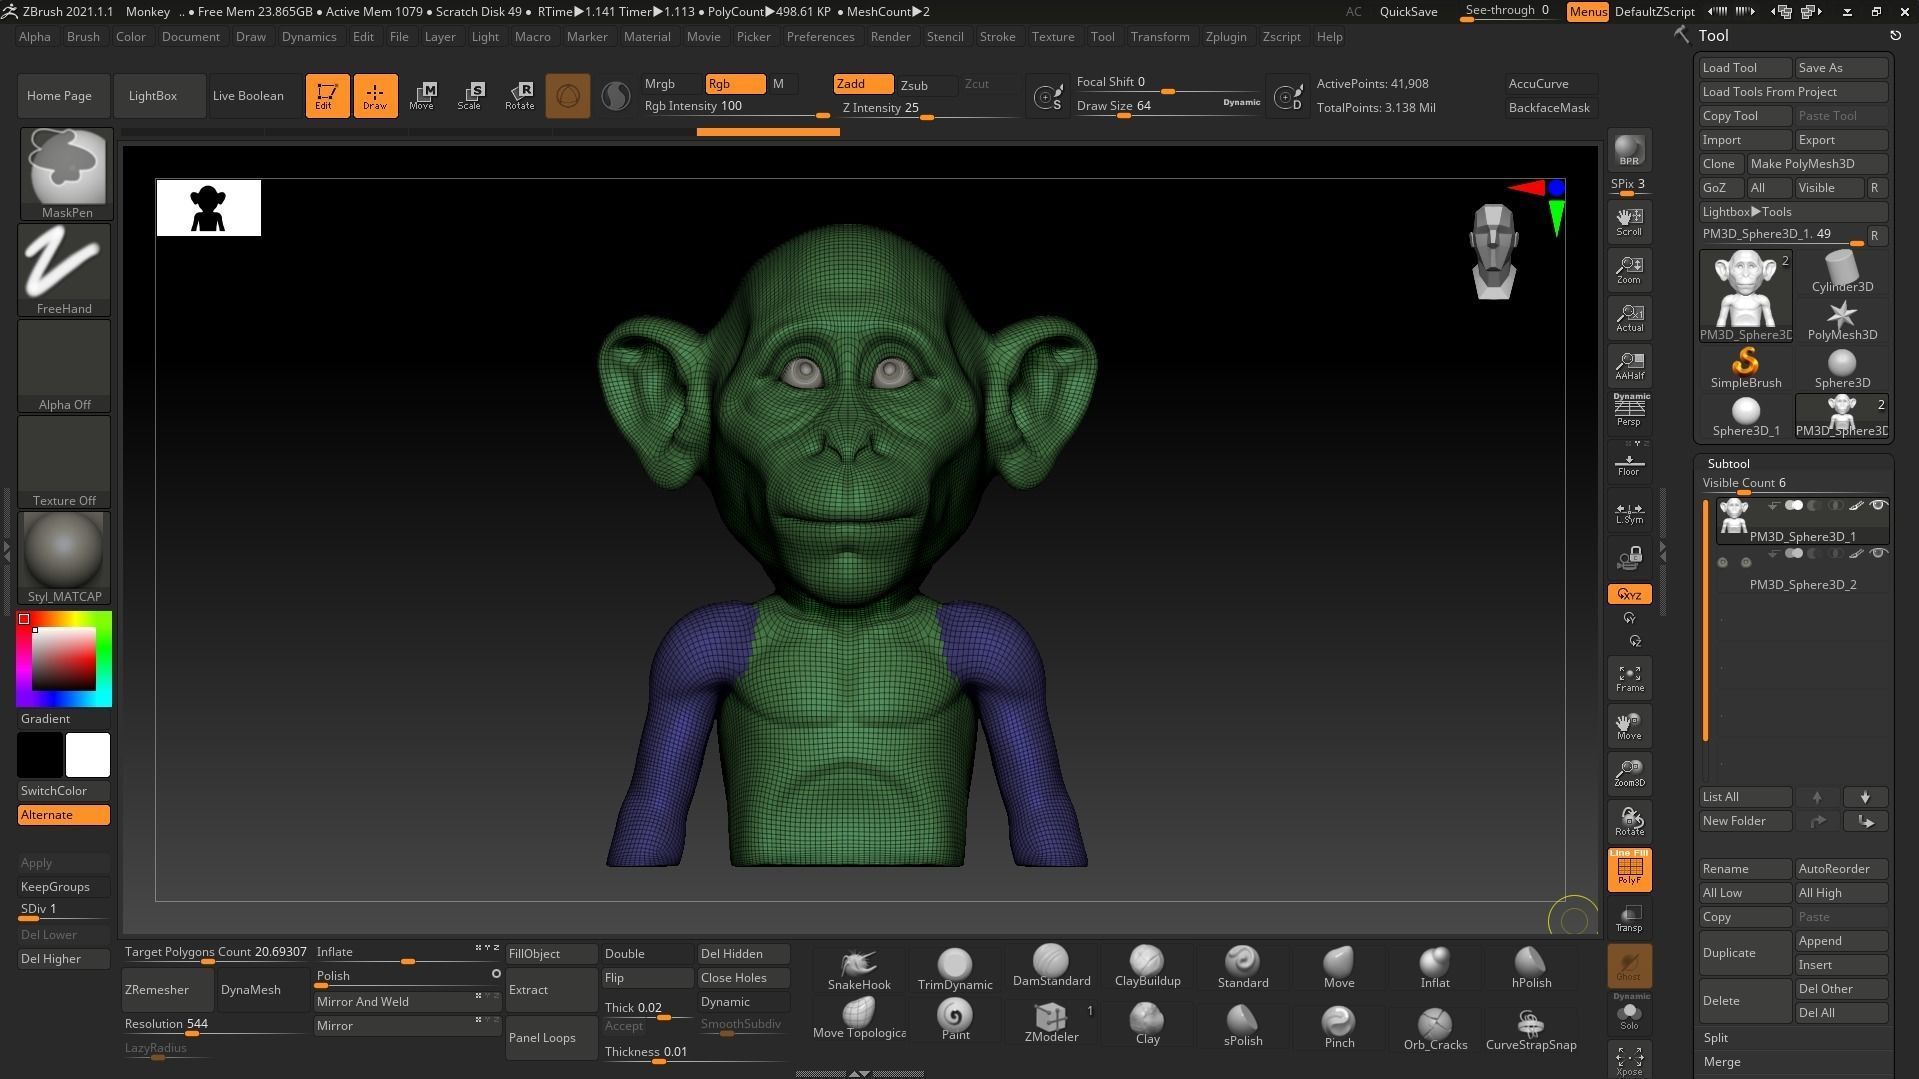Pick a color in the color picker square
1919x1079 pixels.
(x=64, y=659)
